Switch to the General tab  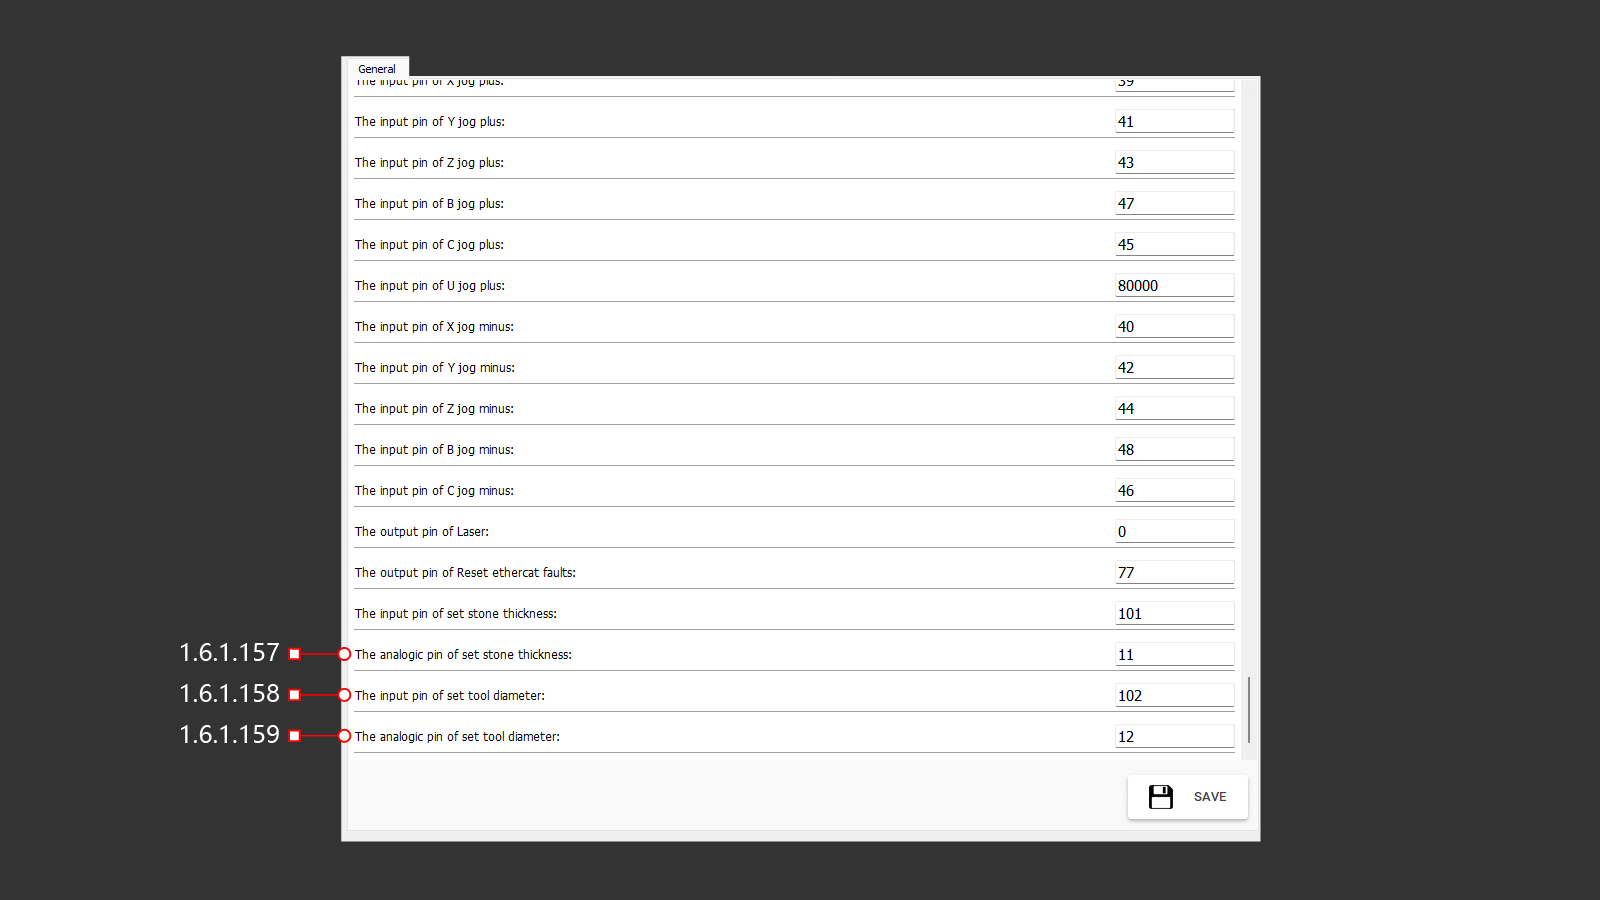point(376,68)
